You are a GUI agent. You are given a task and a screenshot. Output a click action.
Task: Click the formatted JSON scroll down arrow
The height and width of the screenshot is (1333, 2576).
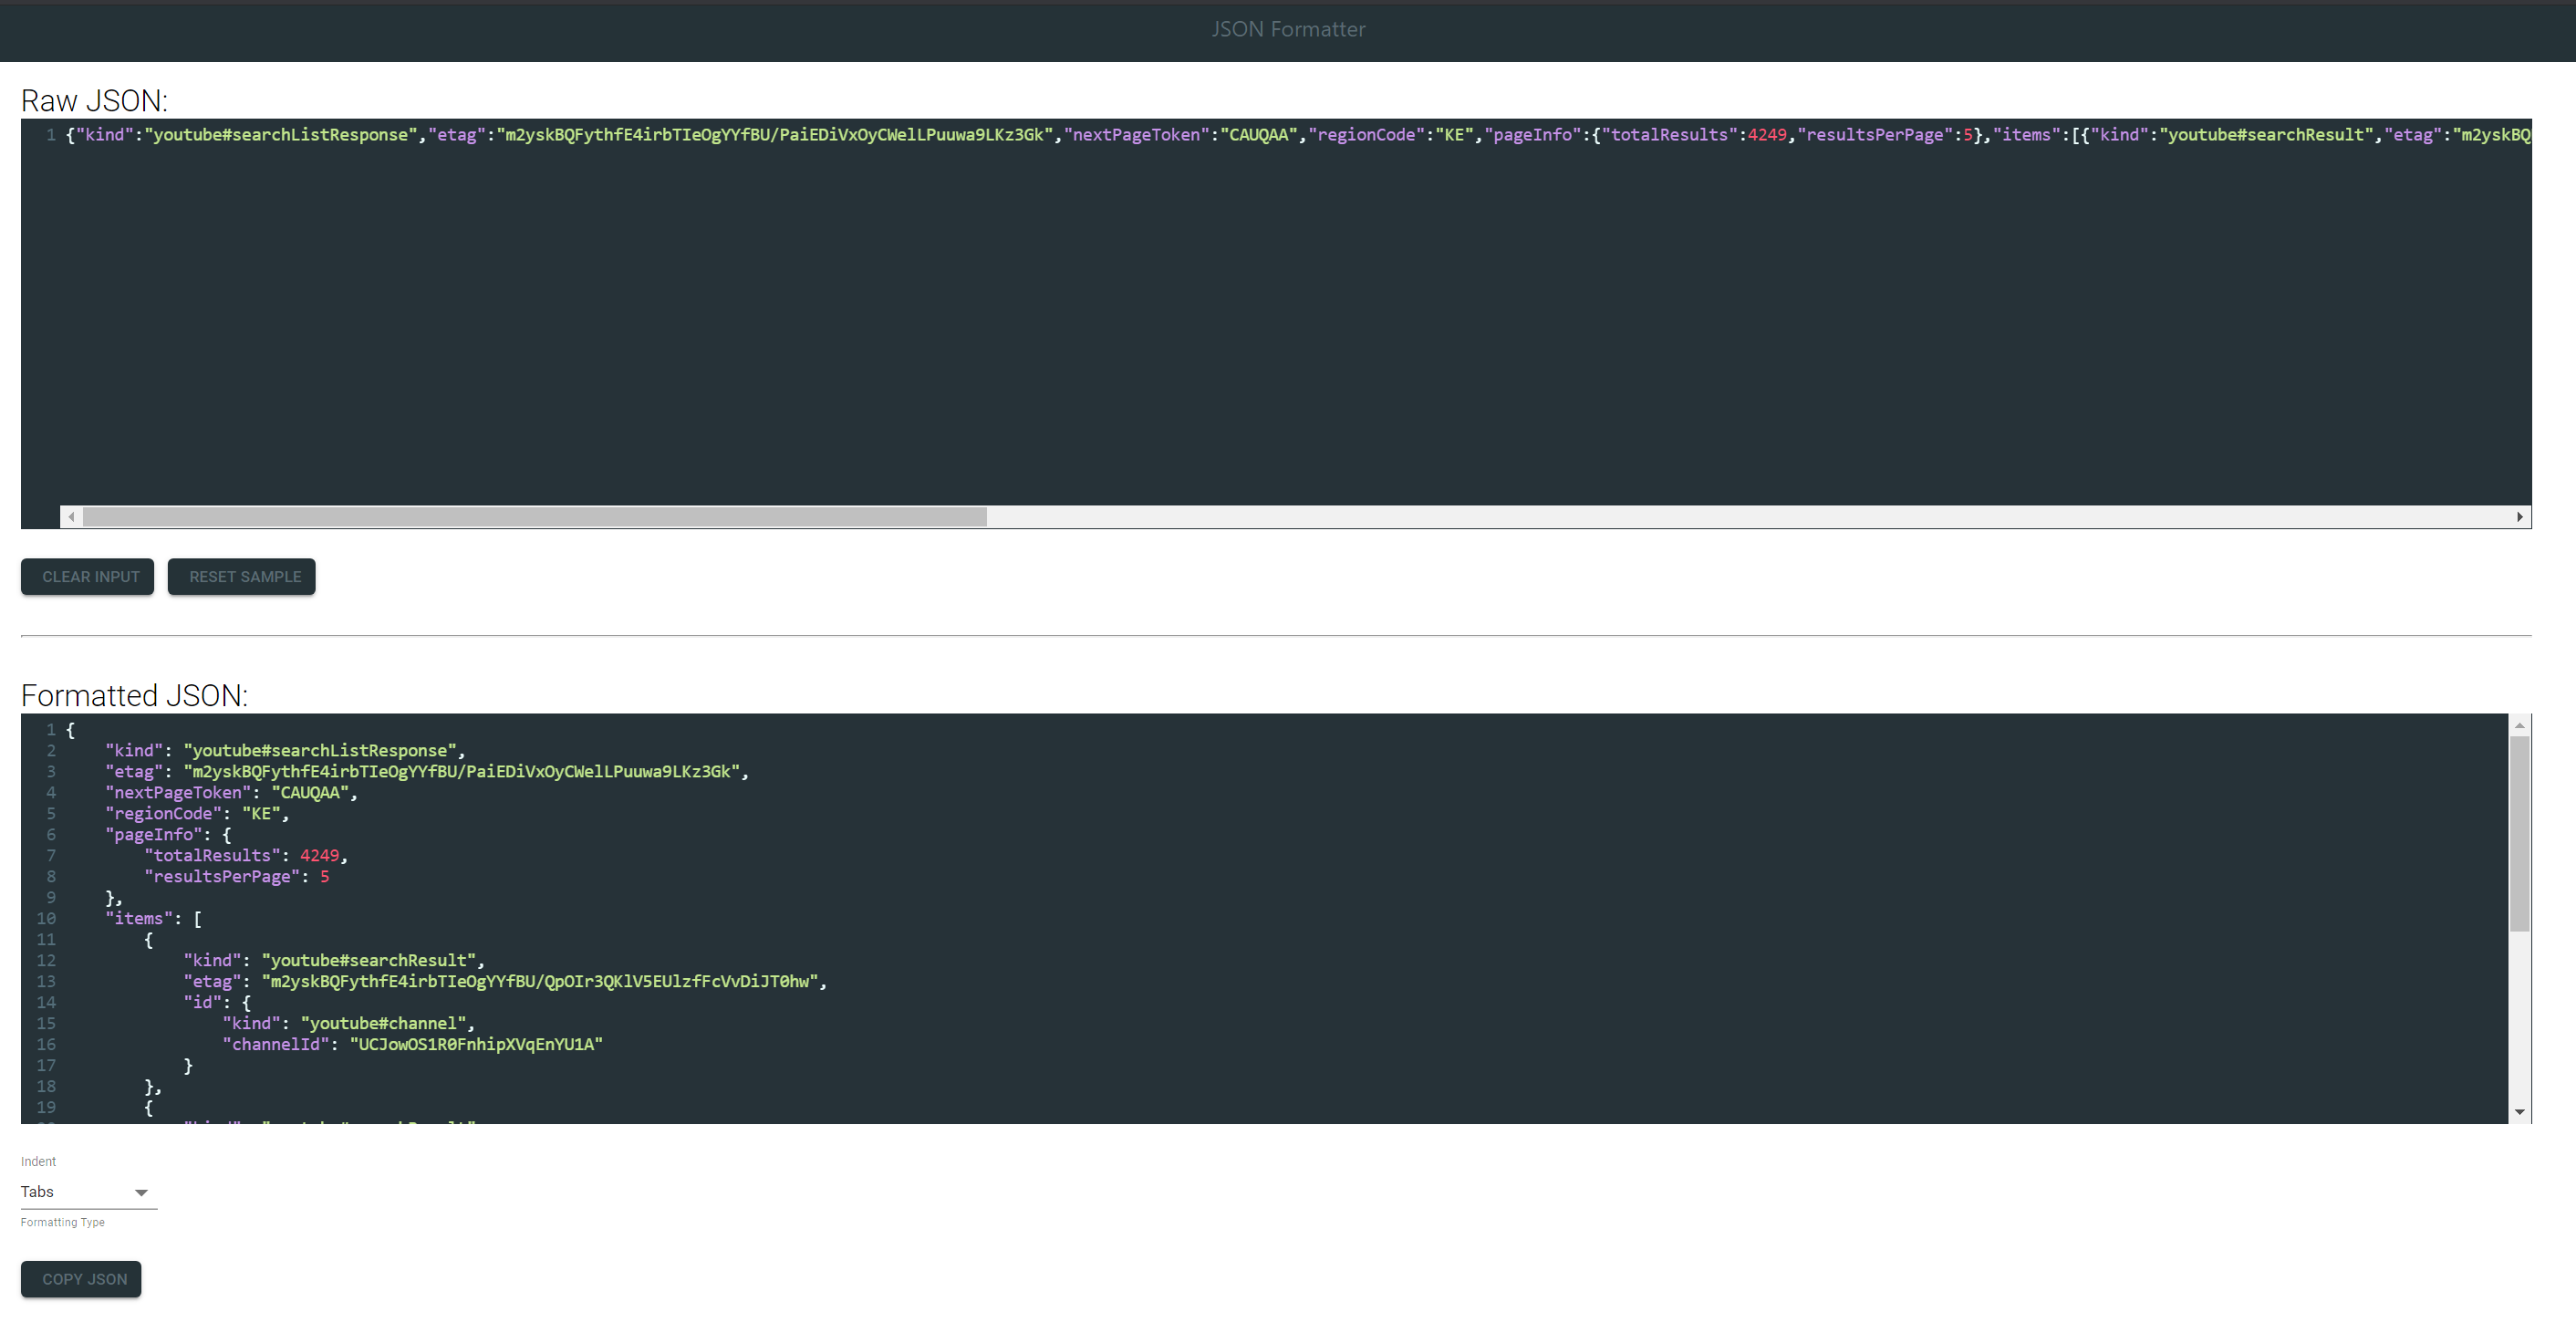tap(2519, 1112)
